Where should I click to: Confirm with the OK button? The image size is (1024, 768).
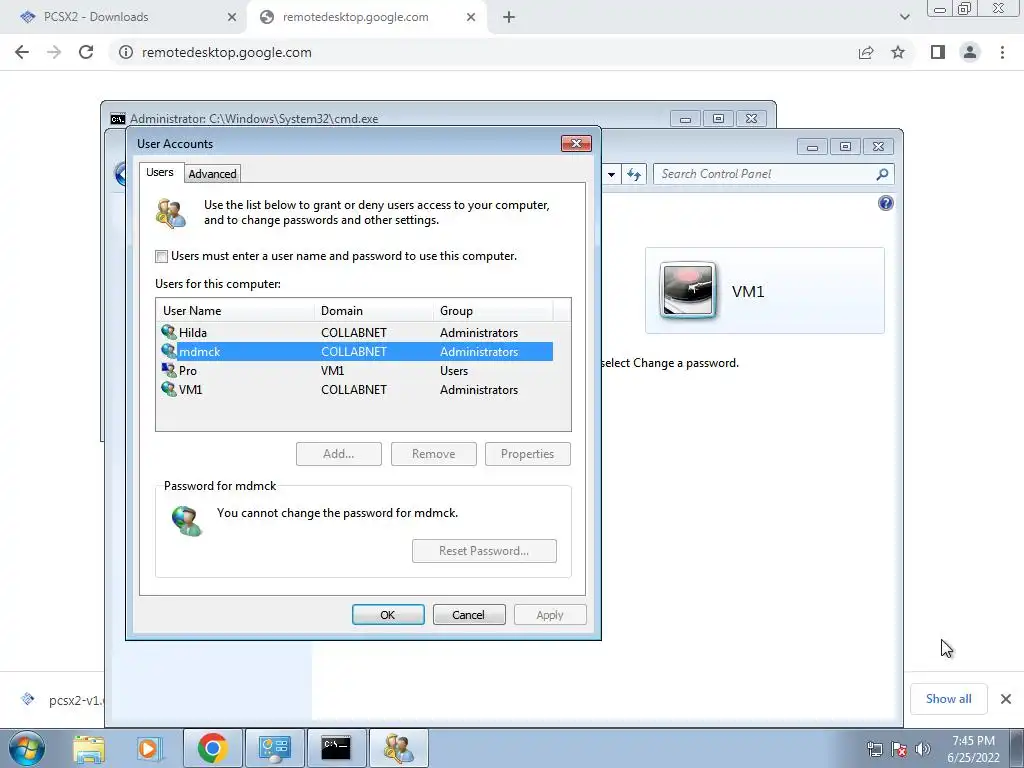click(388, 615)
